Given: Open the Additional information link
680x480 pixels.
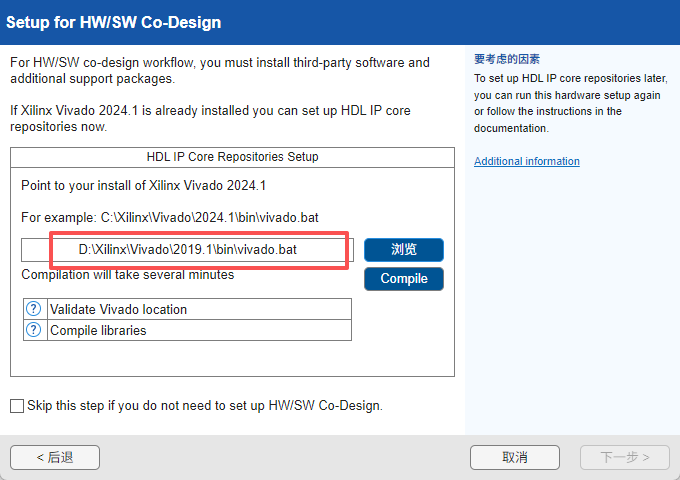Looking at the screenshot, I should (x=526, y=161).
